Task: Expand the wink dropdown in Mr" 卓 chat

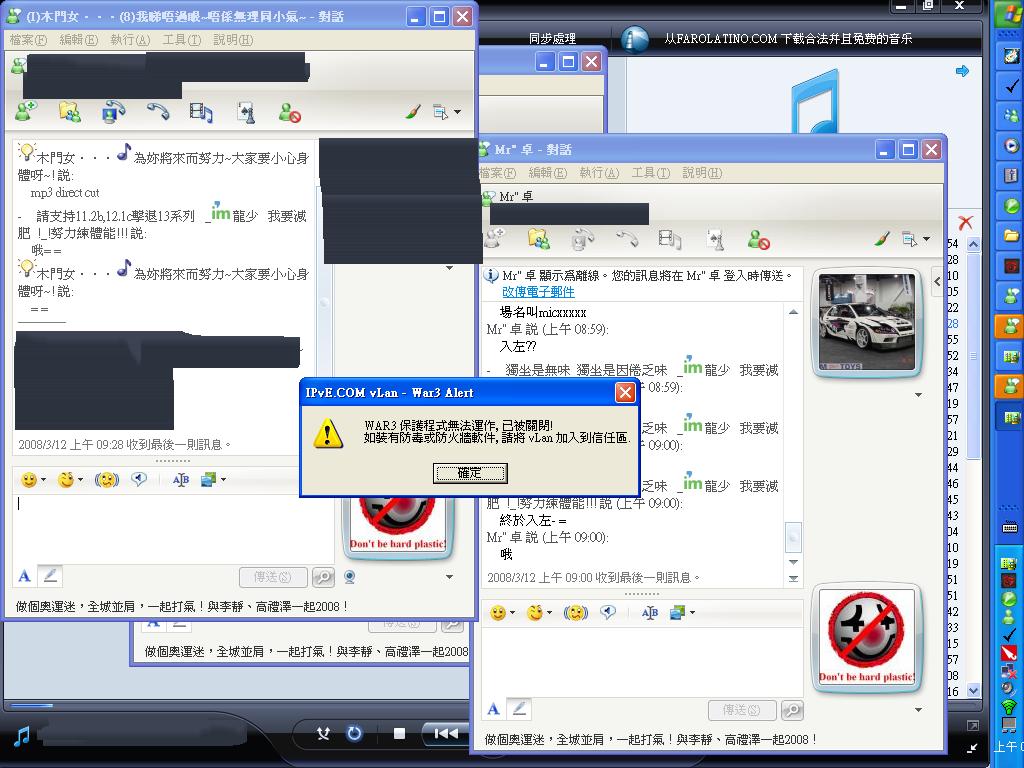Action: click(550, 613)
